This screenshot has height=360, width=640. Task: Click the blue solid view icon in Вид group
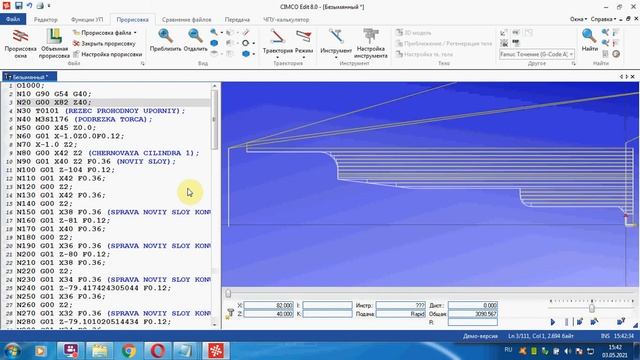click(x=214, y=43)
